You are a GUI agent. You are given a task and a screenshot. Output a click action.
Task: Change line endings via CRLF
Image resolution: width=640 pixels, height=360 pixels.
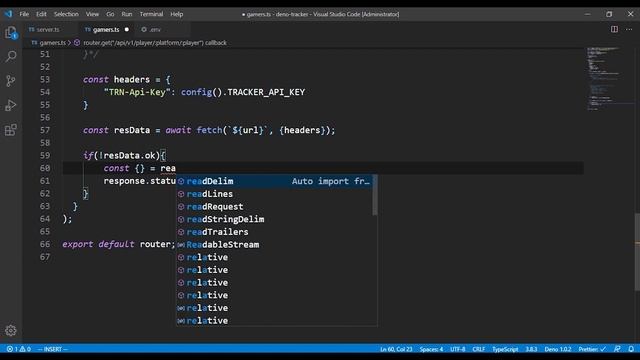(x=479, y=349)
